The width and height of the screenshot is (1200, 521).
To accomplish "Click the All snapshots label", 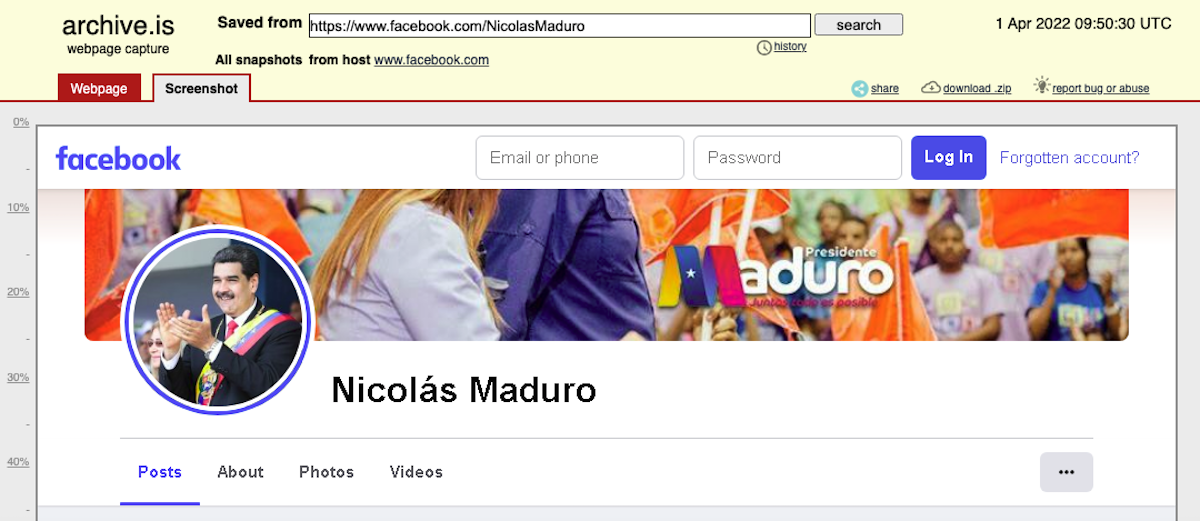I will [259, 60].
